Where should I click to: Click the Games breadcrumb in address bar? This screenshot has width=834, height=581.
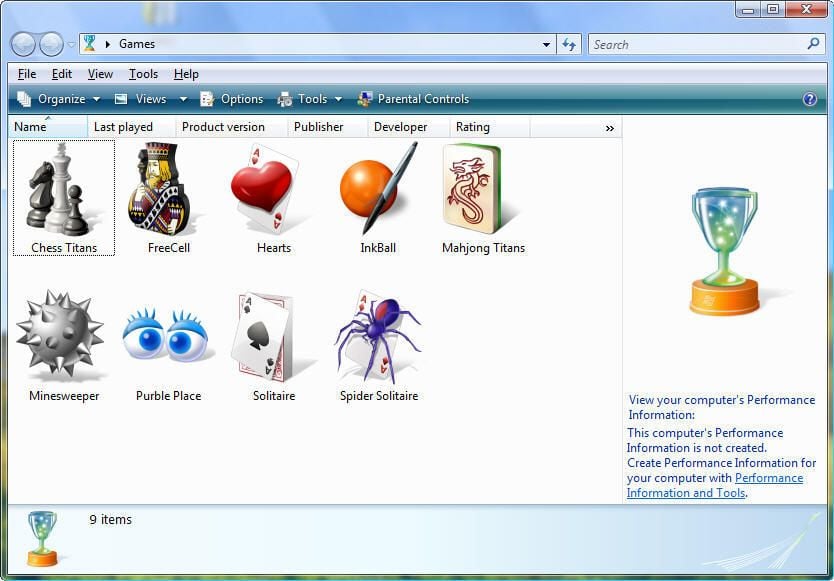click(x=137, y=44)
